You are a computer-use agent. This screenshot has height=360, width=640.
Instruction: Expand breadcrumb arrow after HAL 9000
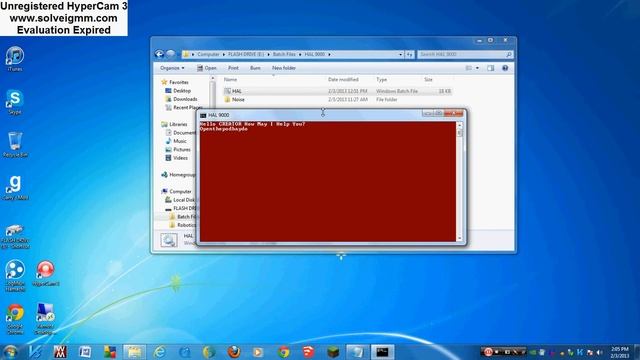(x=329, y=54)
